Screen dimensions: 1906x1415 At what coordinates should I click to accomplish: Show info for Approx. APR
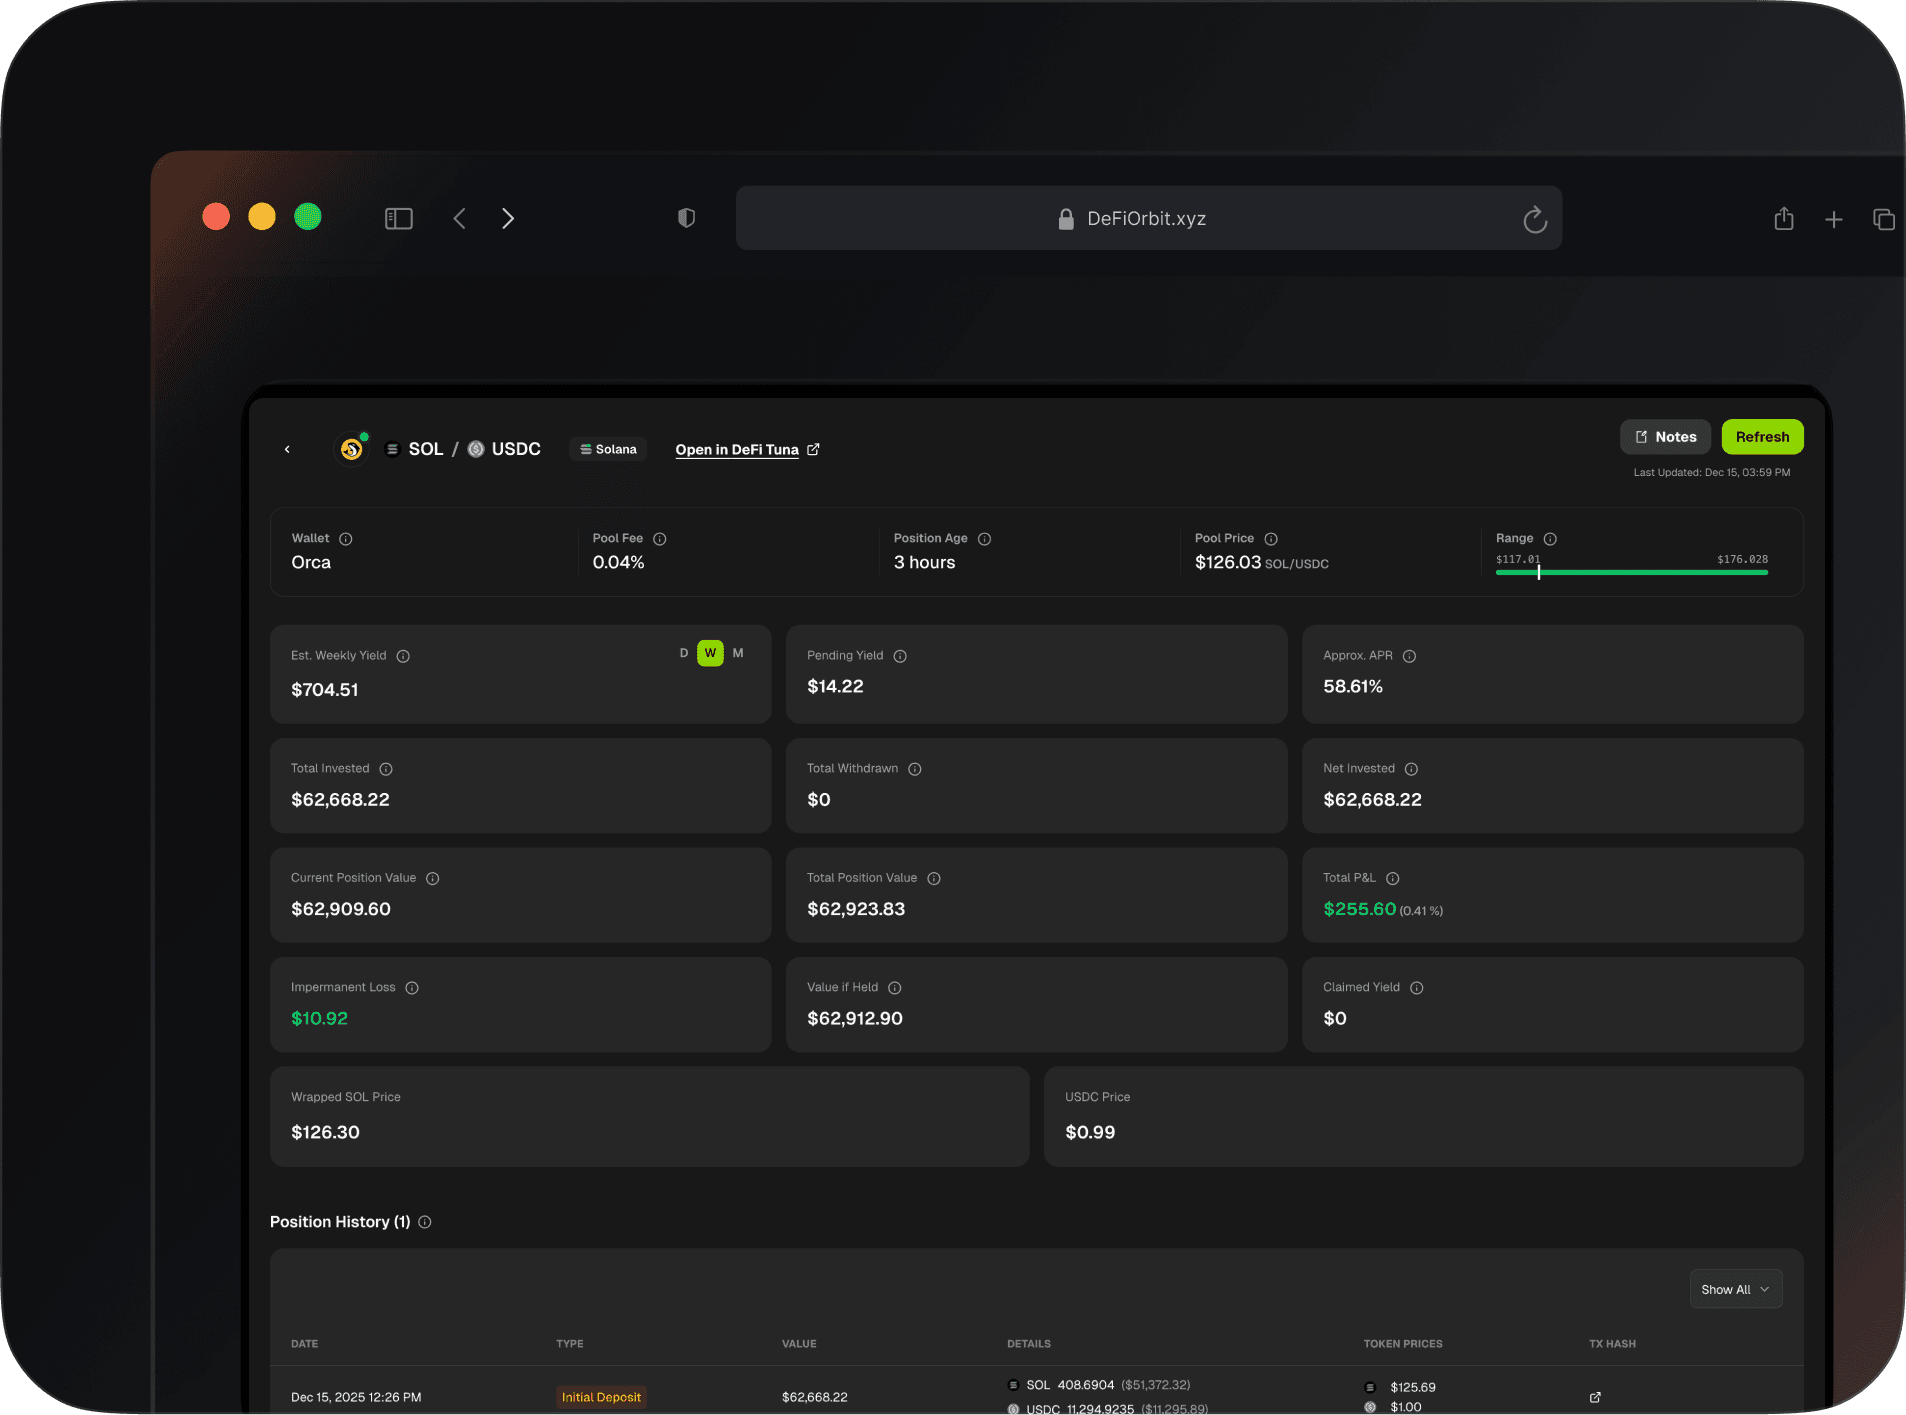coord(1409,657)
